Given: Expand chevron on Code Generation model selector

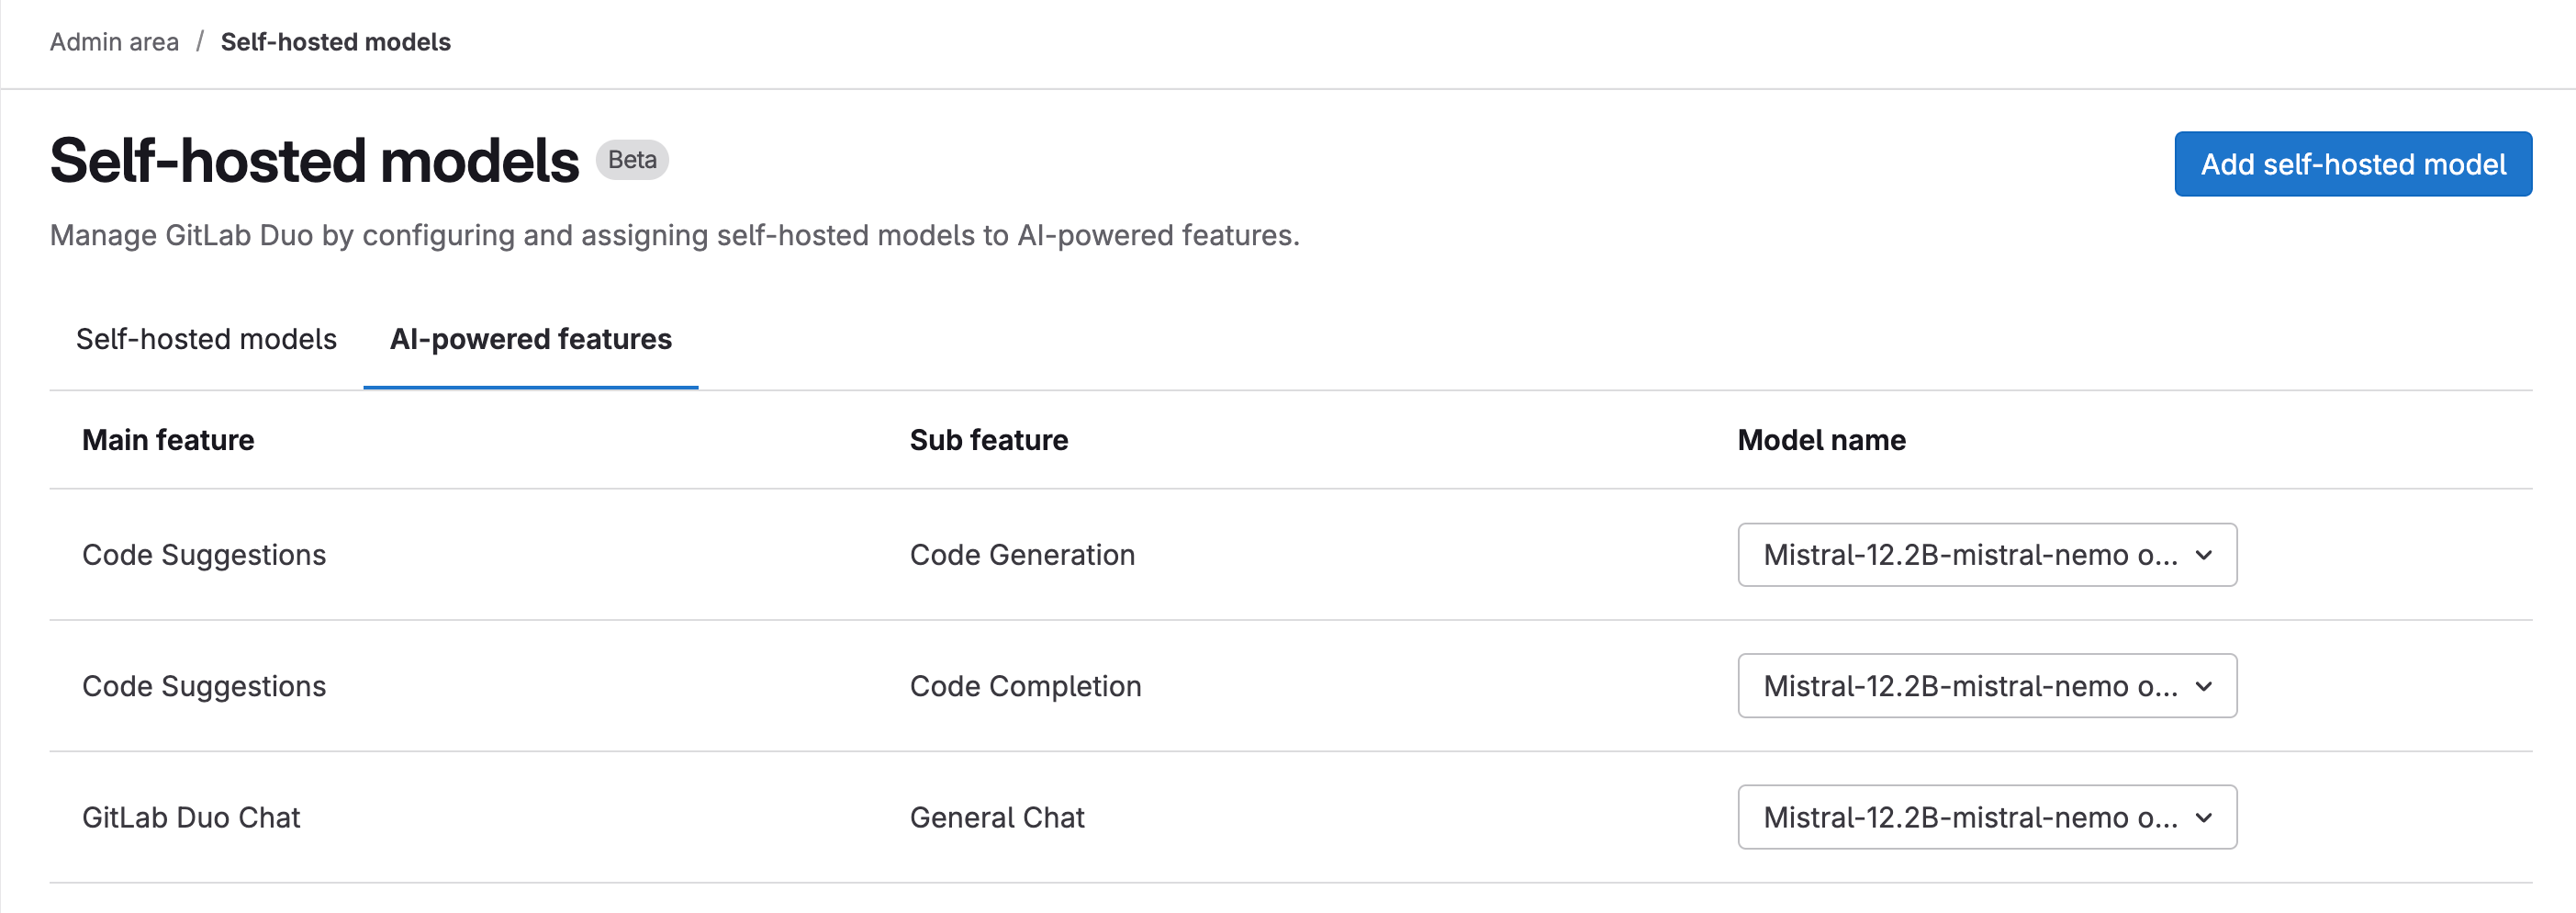Looking at the screenshot, I should click(x=2203, y=555).
